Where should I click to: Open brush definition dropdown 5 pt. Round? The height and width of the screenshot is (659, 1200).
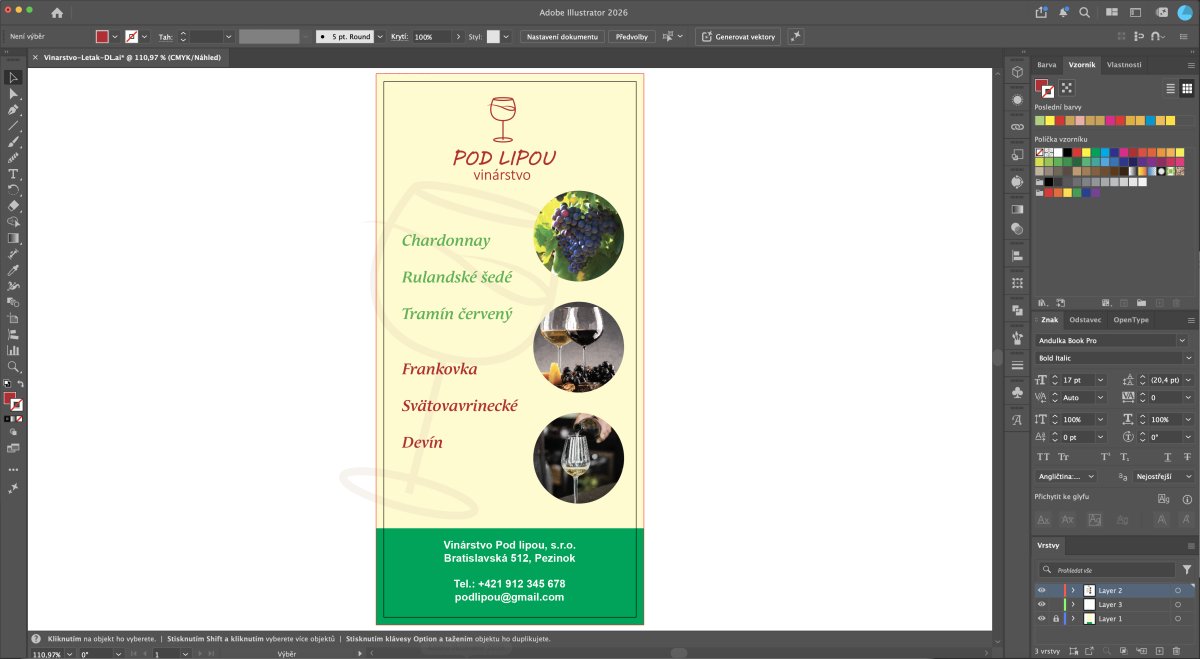tap(378, 36)
